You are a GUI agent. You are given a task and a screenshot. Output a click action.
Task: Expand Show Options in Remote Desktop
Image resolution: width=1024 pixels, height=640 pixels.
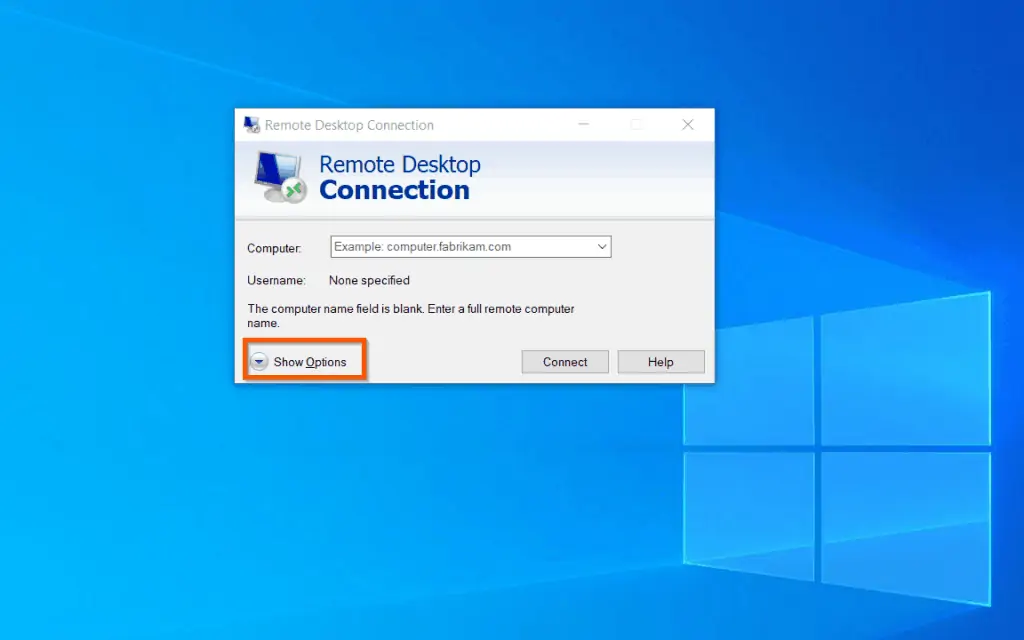[298, 362]
